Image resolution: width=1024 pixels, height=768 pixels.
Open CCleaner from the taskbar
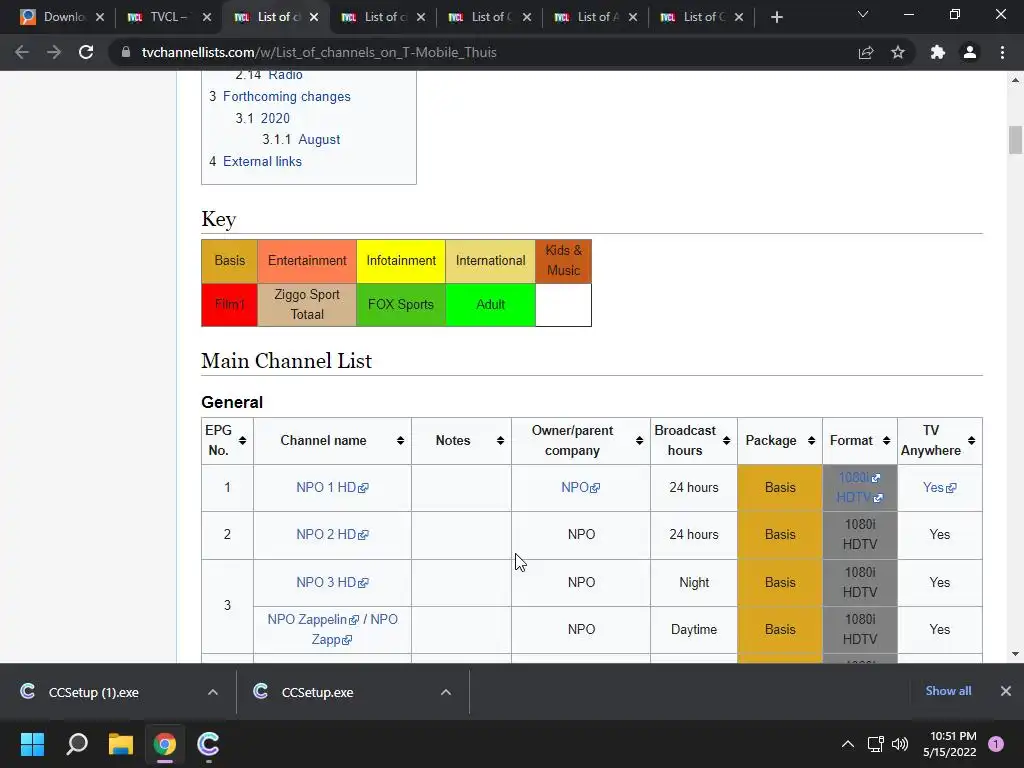coord(208,744)
